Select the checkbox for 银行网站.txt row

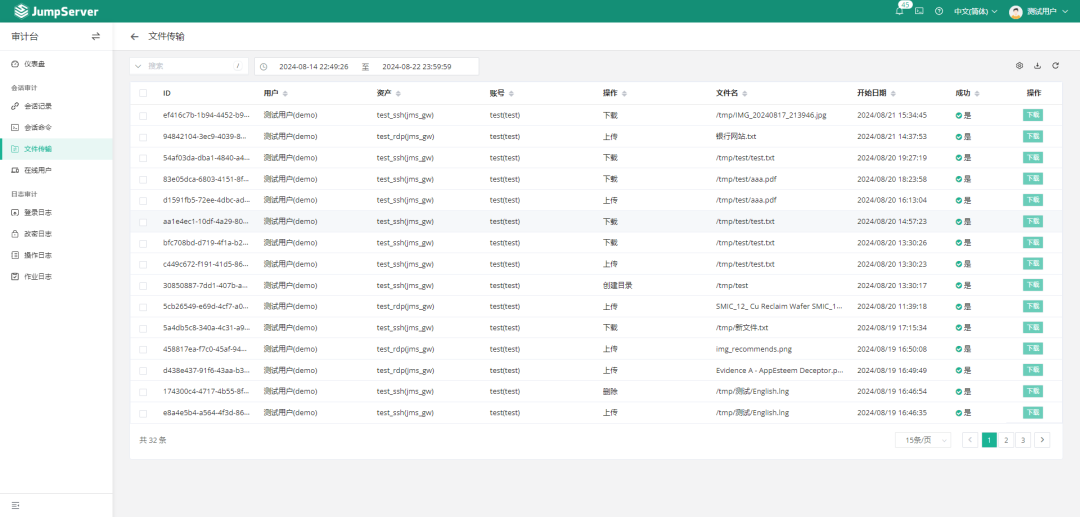(x=143, y=136)
